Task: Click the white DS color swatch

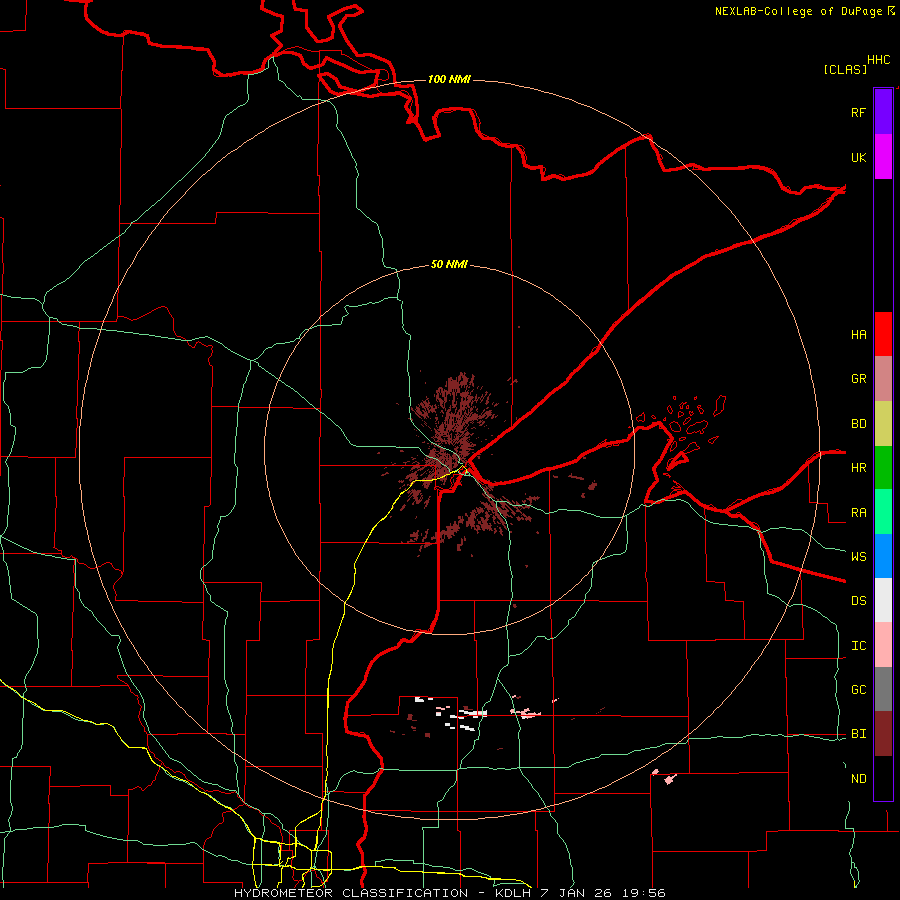Action: pos(883,600)
